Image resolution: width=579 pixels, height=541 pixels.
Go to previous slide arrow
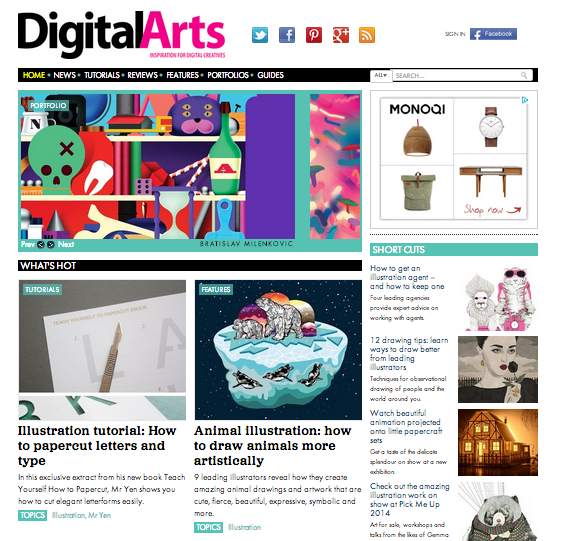click(41, 244)
